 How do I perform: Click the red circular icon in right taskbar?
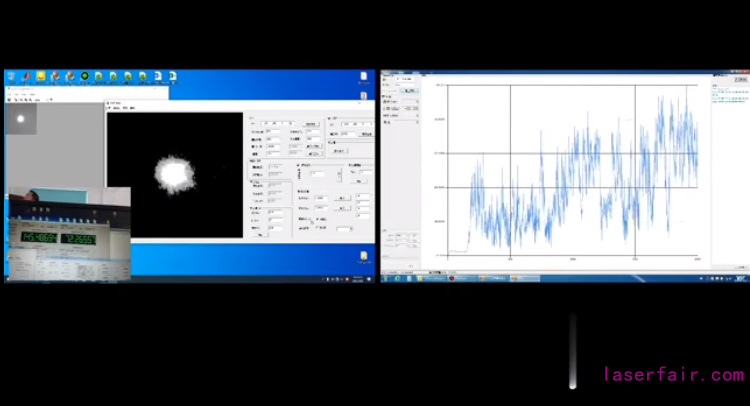point(452,277)
